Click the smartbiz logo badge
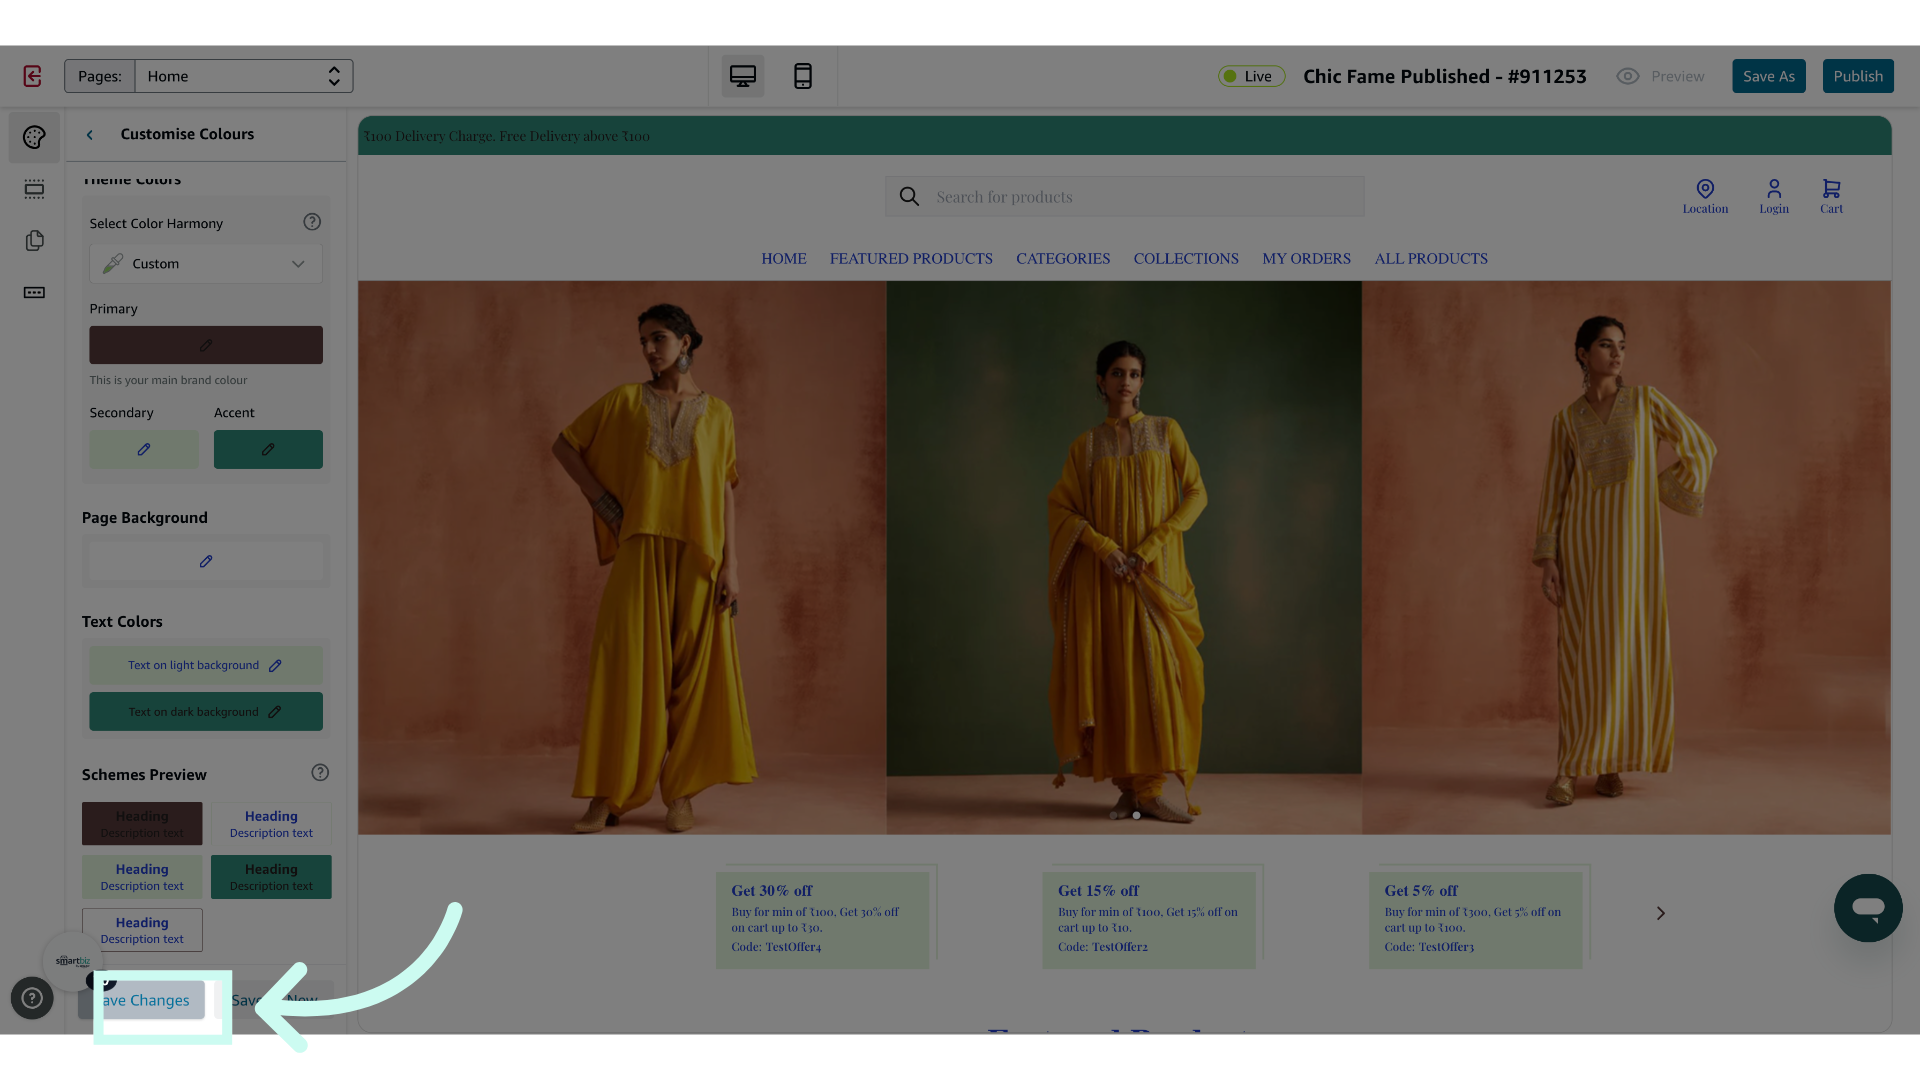 pos(72,961)
